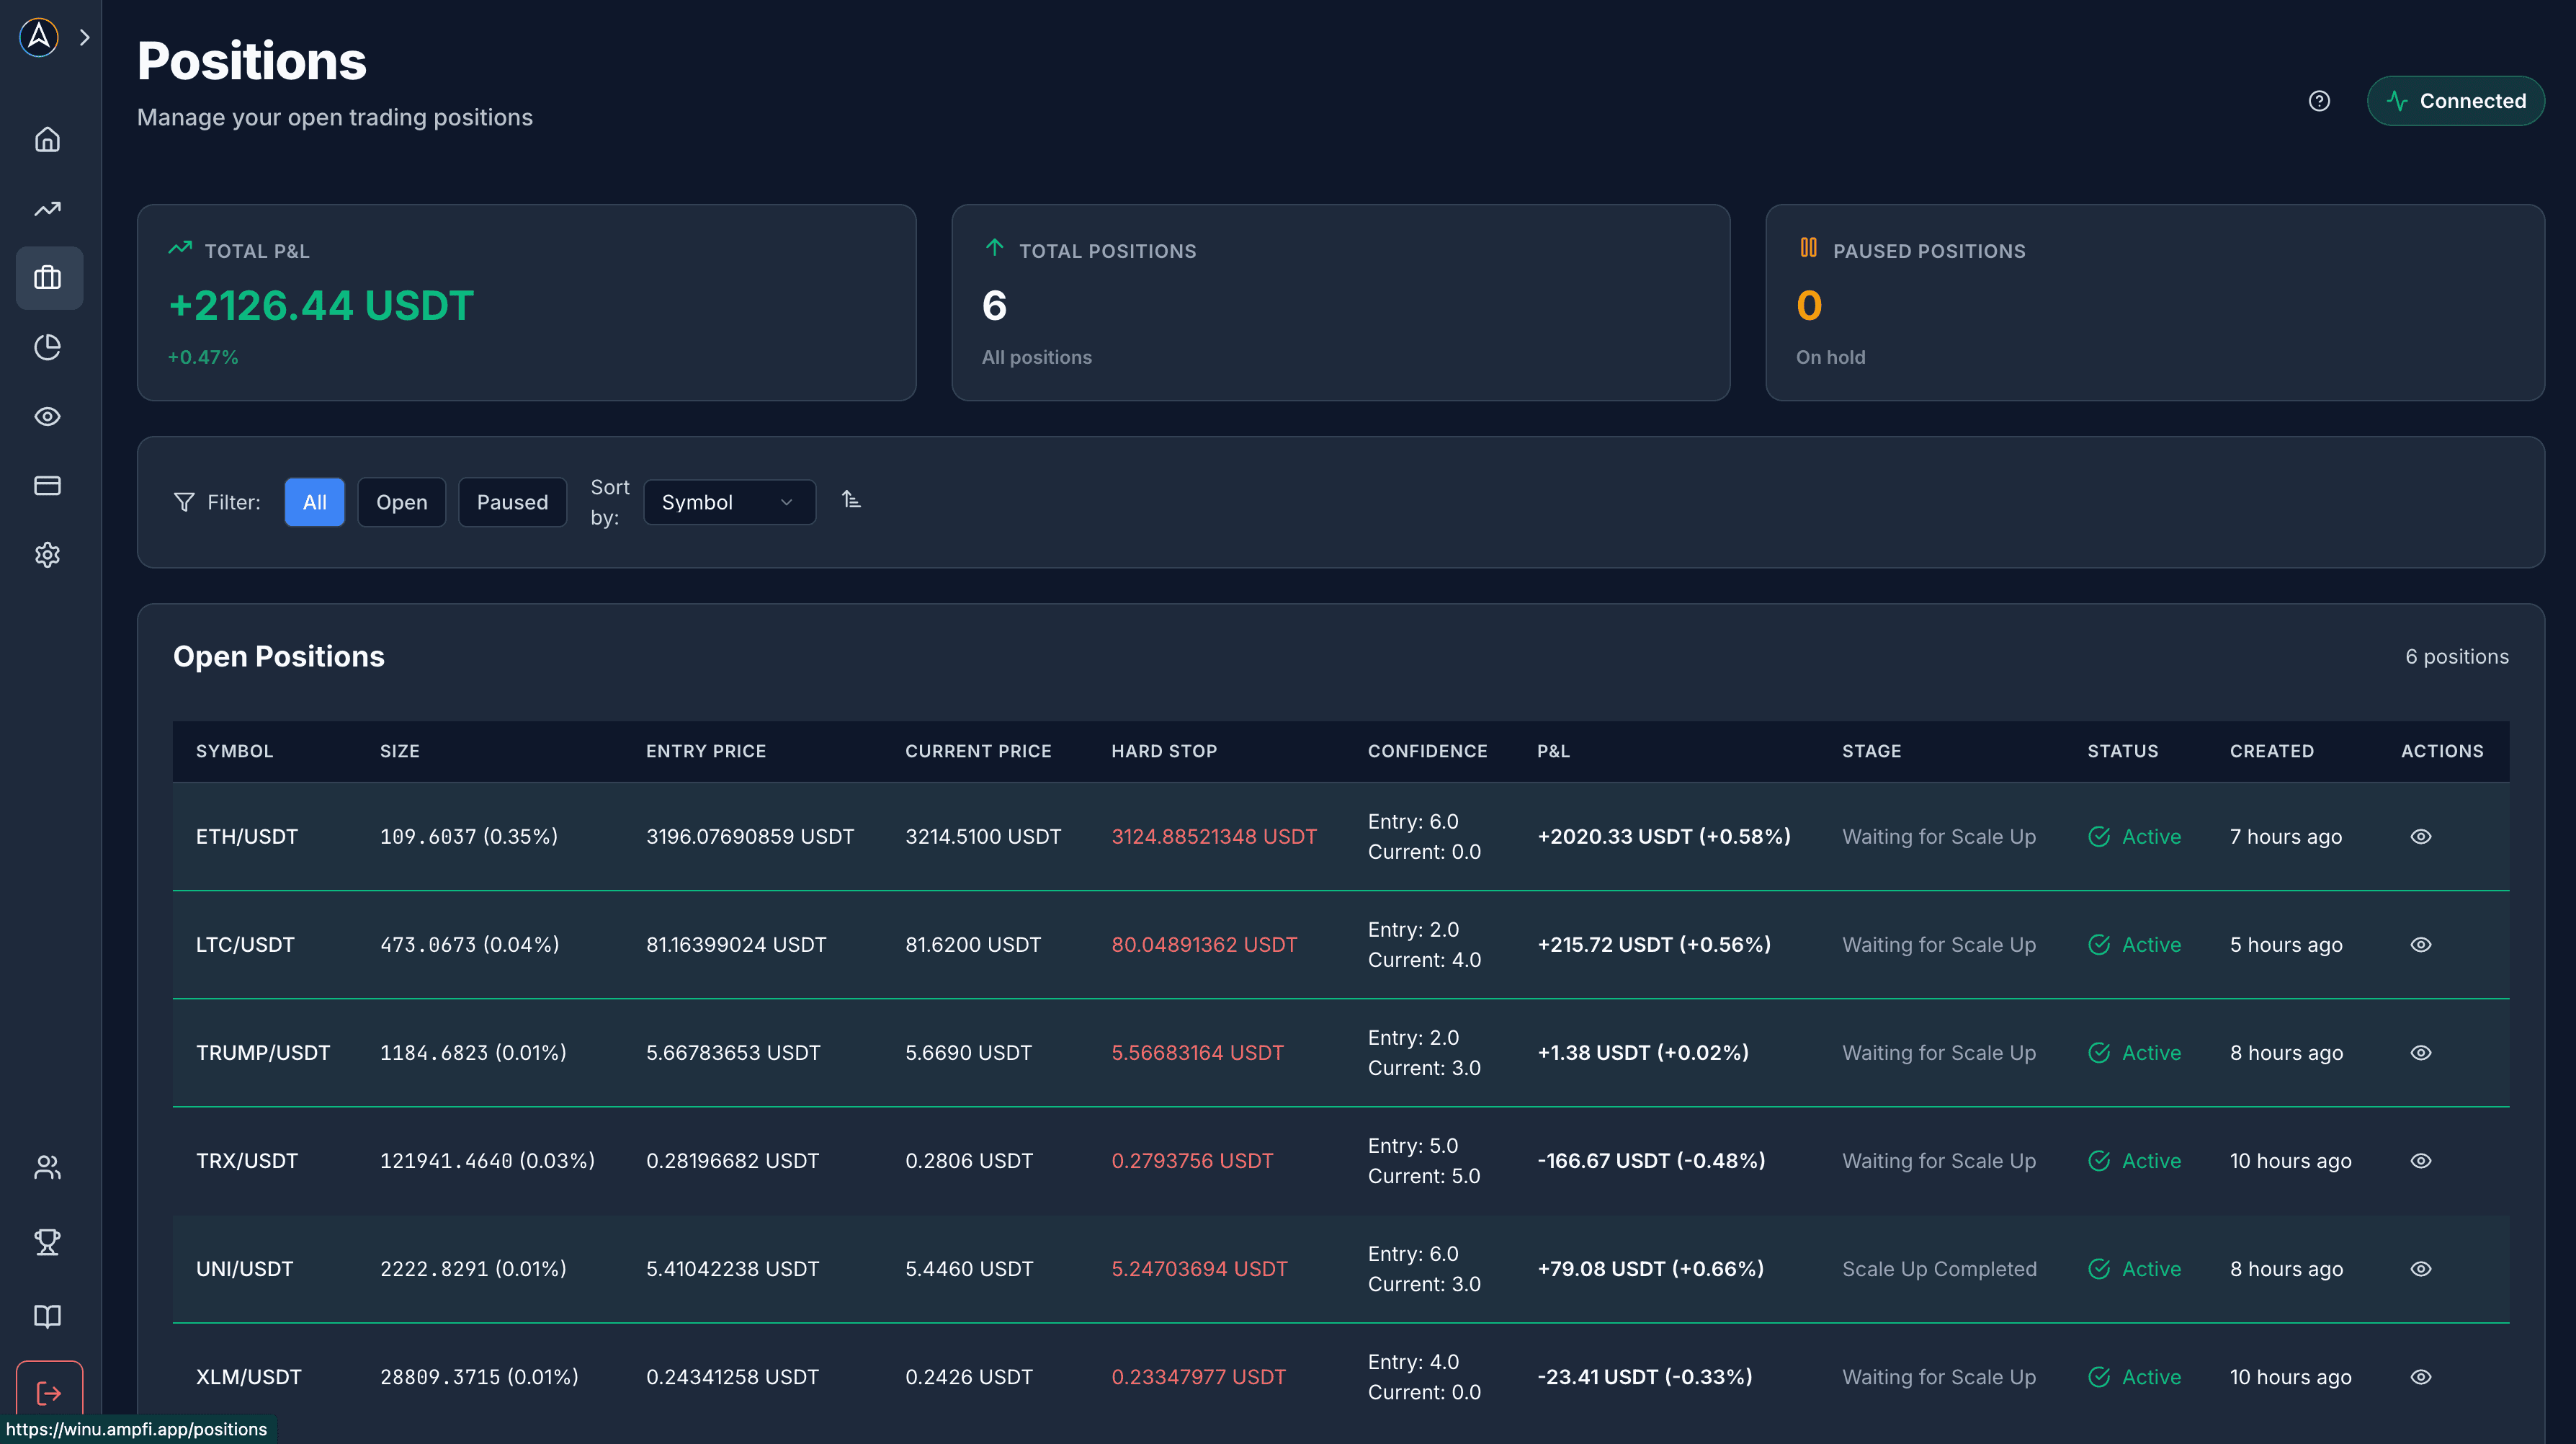Screen dimensions: 2576x1444
Task: View details of the ETH/USDT position
Action: (2421, 836)
